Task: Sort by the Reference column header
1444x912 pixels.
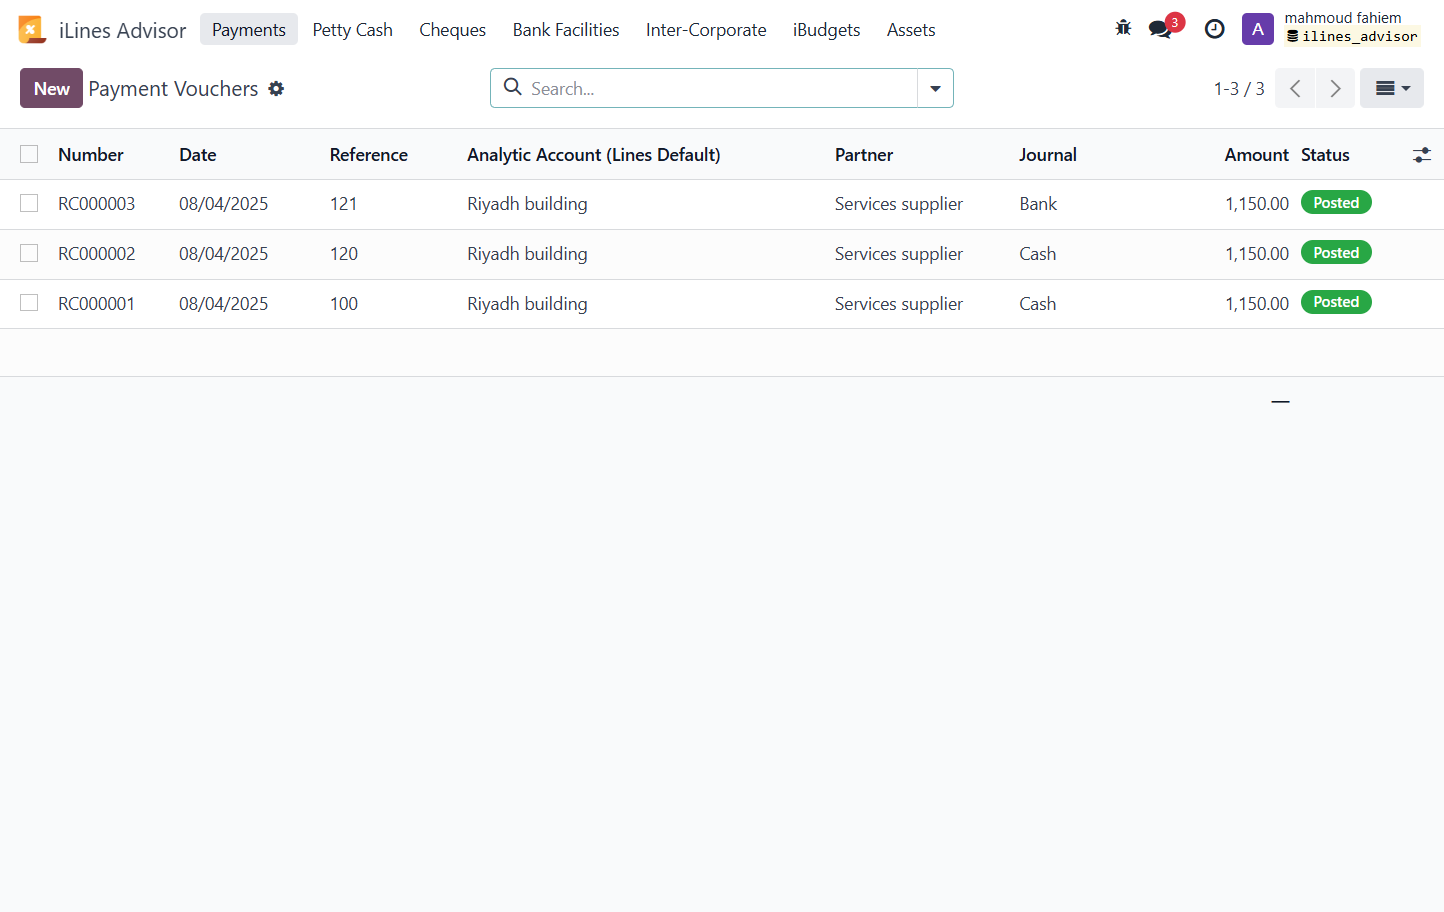Action: click(369, 155)
